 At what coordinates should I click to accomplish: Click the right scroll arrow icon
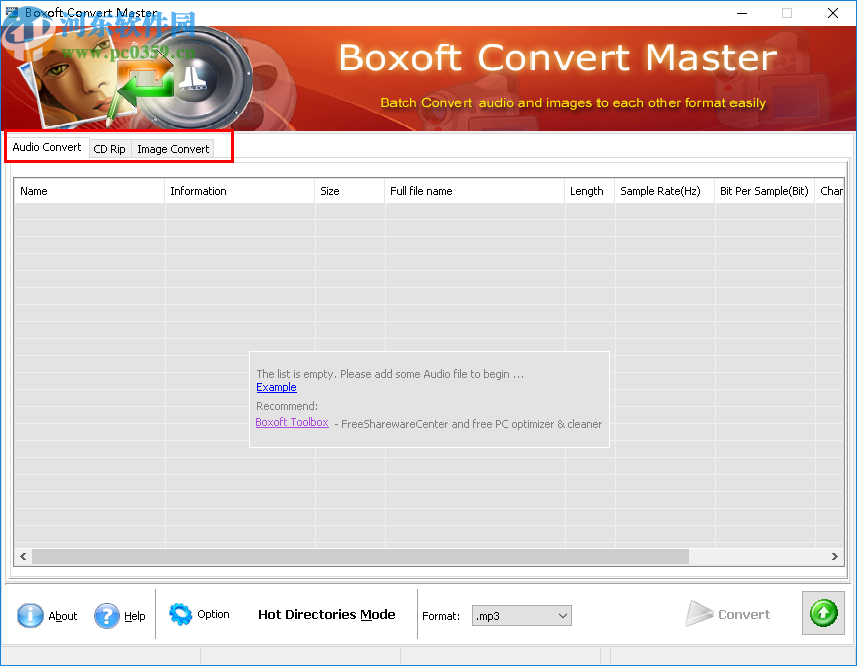(835, 556)
